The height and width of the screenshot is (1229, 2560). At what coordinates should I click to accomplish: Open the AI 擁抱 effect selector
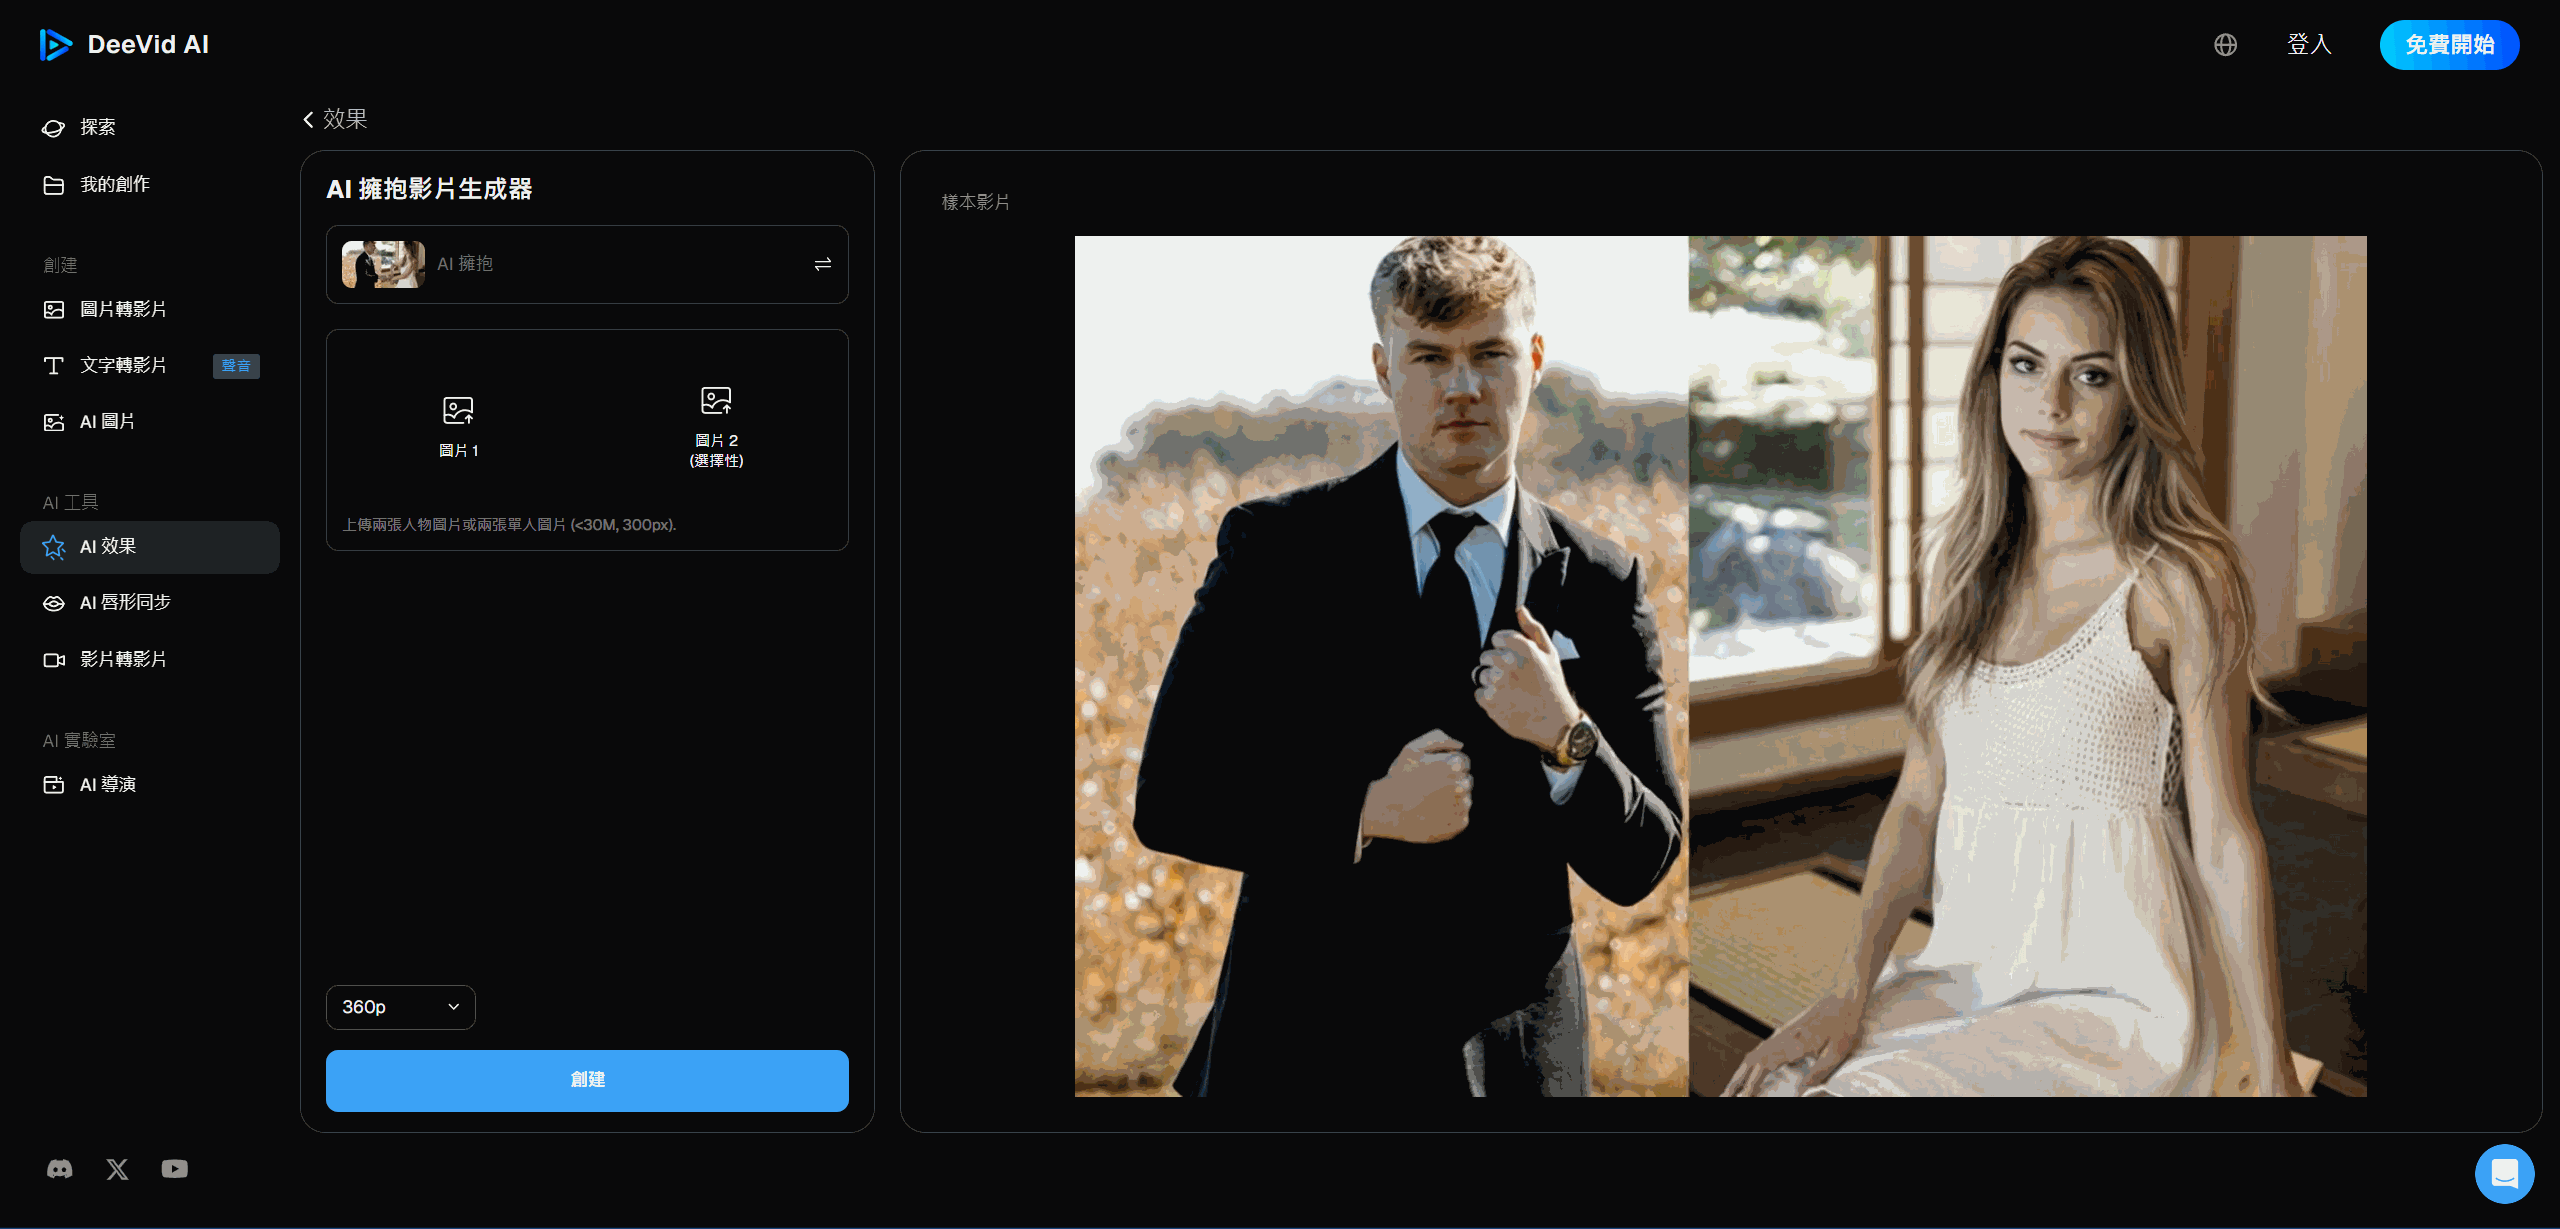(x=587, y=264)
